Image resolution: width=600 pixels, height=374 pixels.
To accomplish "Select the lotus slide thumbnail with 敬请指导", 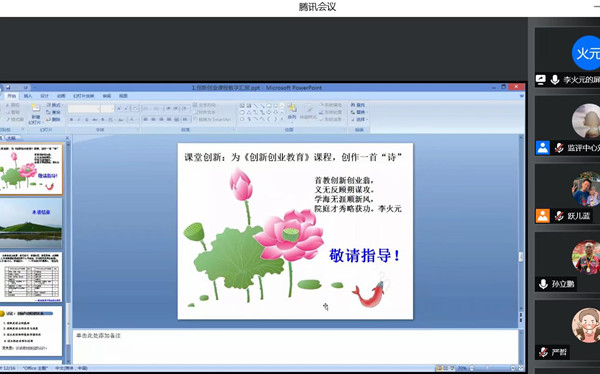I will (31, 169).
